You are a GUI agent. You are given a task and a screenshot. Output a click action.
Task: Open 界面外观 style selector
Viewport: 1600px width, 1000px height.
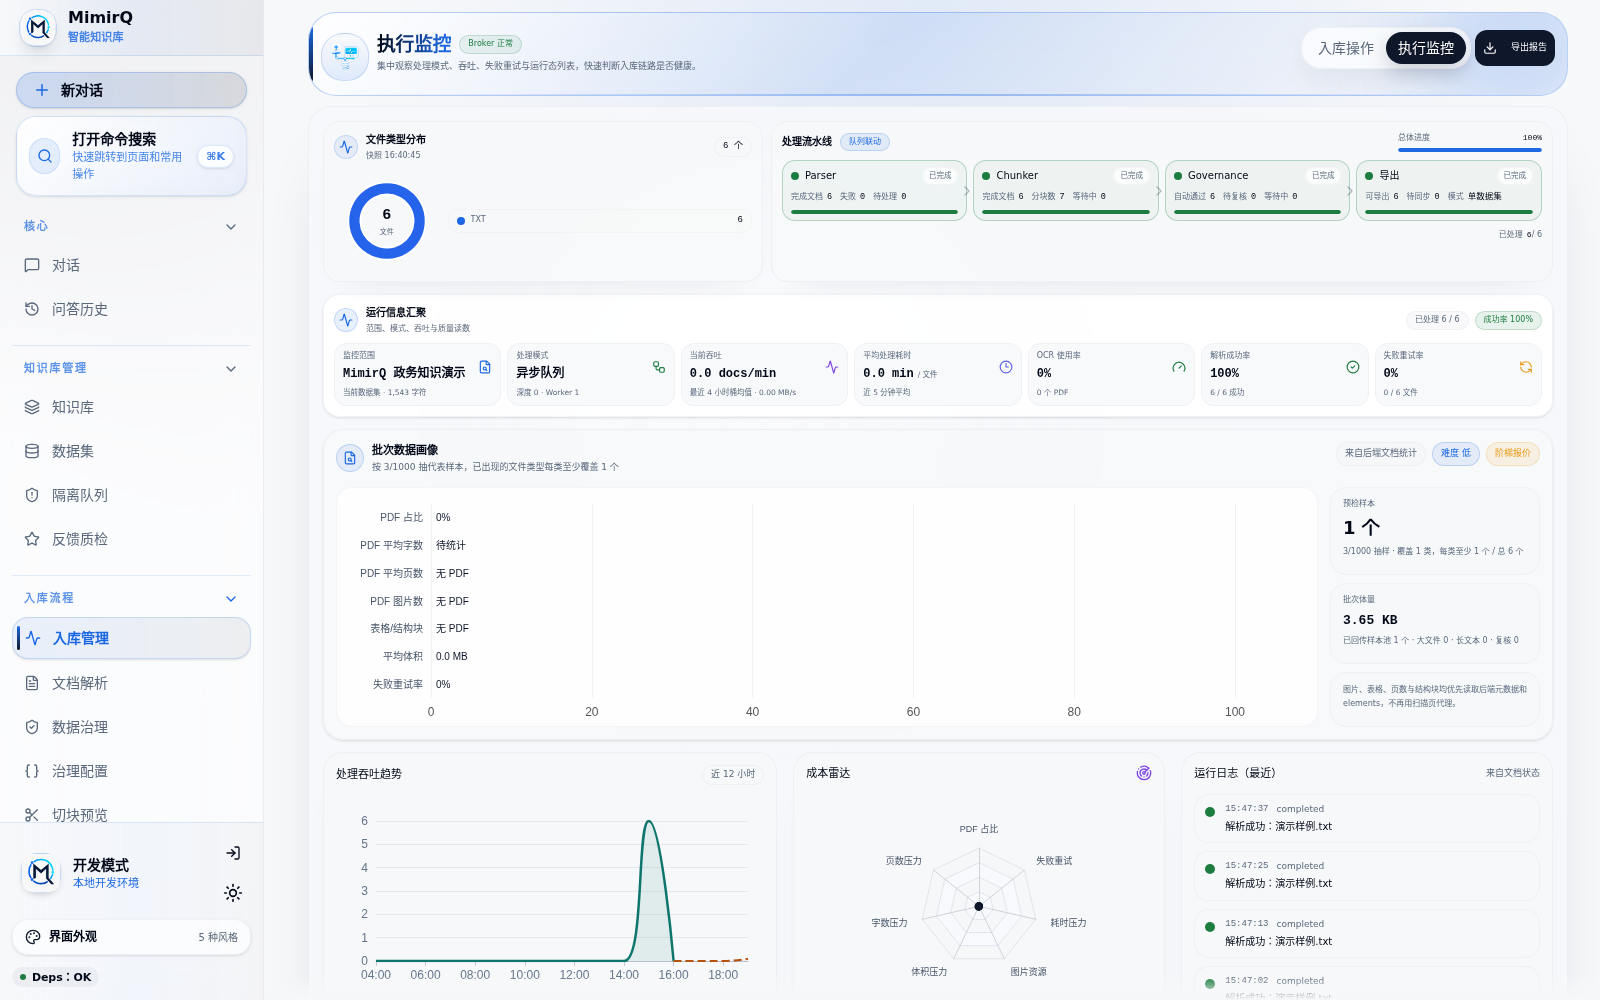coord(131,937)
